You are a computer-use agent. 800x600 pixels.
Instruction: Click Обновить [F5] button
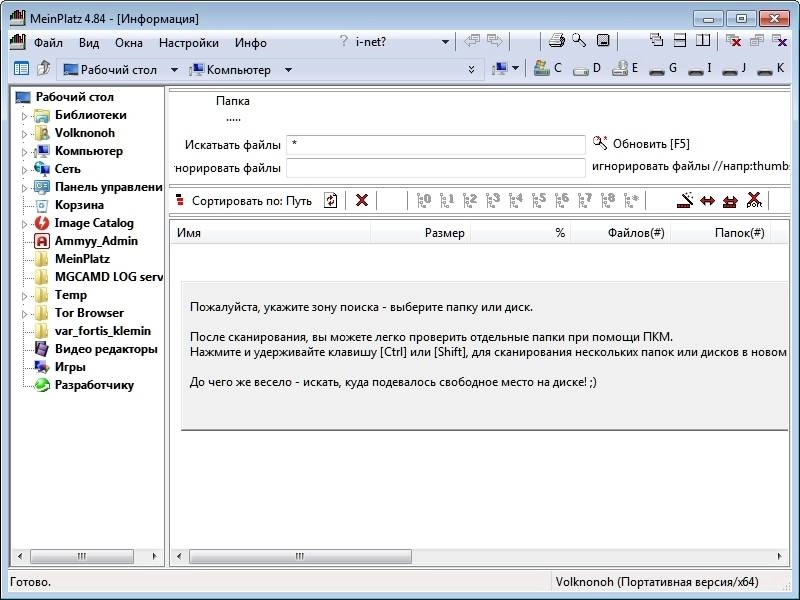[641, 143]
